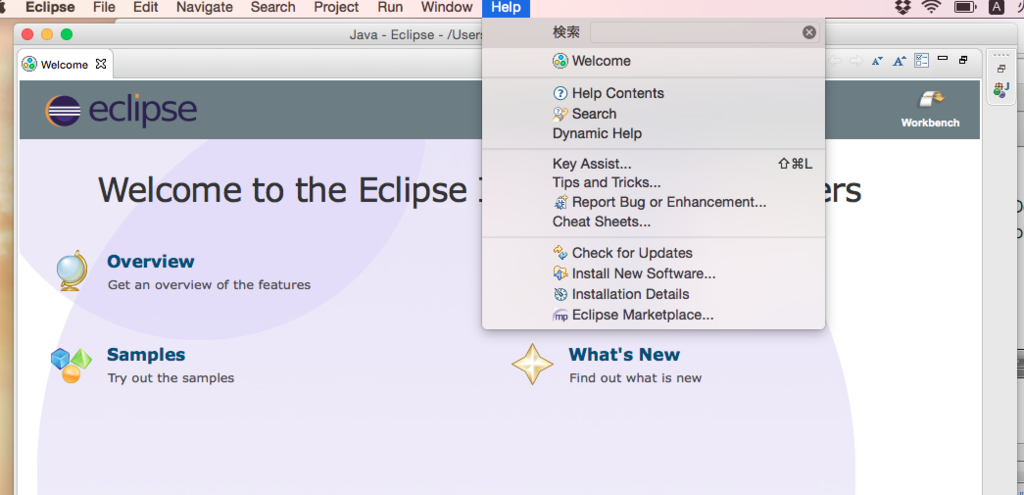Click the restore icon in right trim

1001,69
